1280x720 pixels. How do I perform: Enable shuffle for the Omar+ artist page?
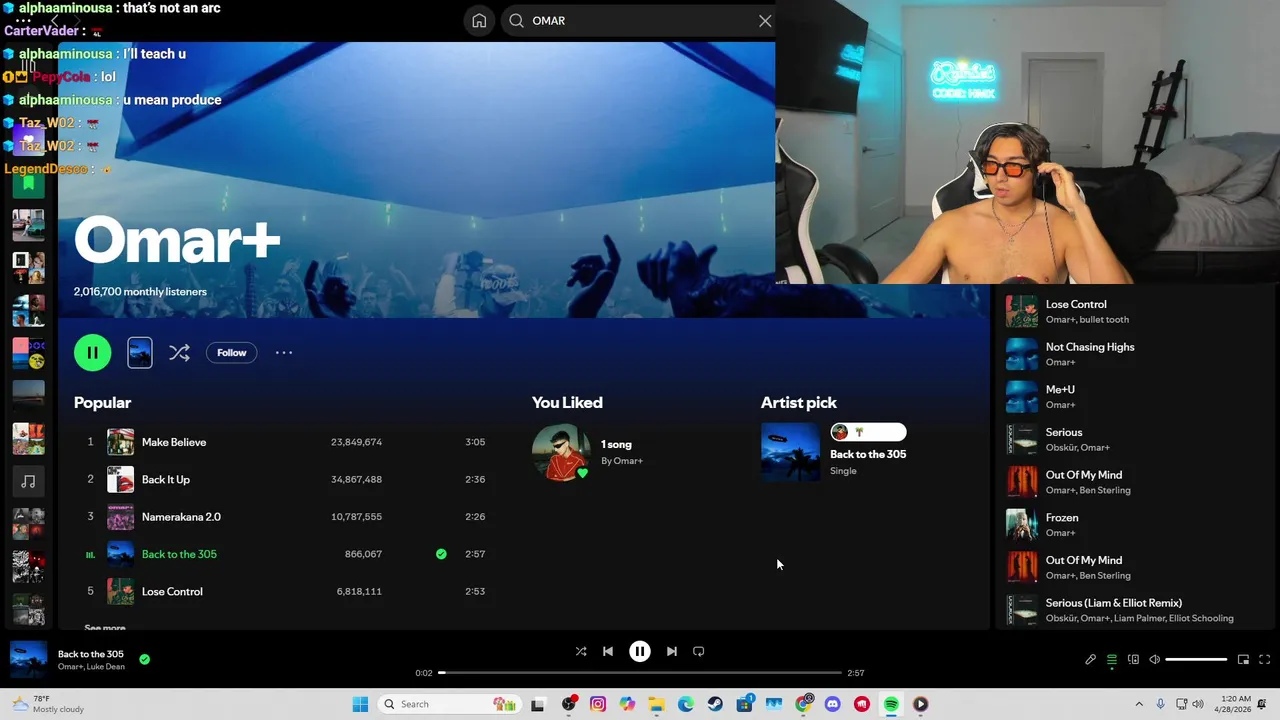click(x=179, y=352)
